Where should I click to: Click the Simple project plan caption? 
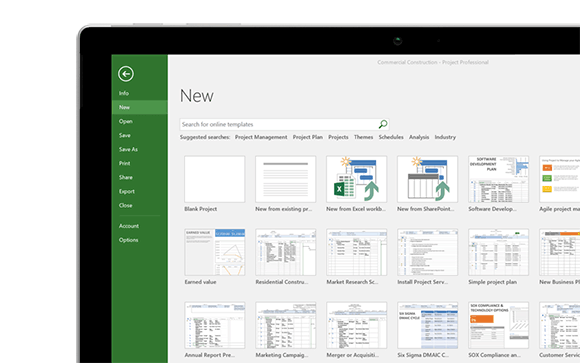492,282
